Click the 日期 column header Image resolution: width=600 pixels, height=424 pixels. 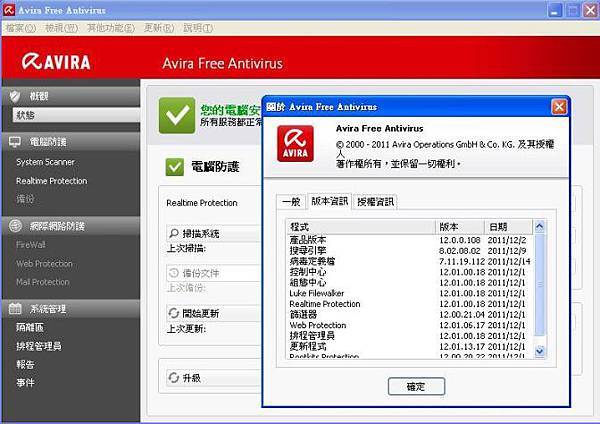click(509, 227)
